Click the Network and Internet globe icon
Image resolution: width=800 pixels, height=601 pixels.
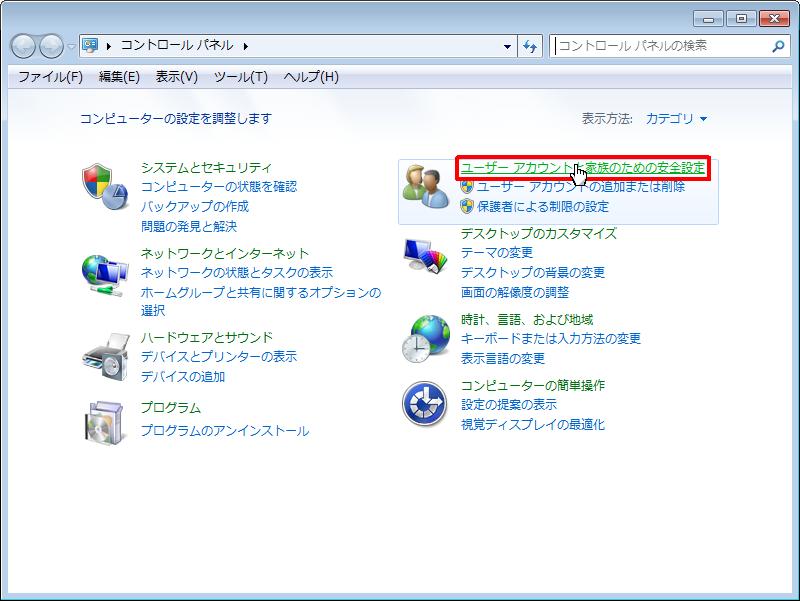pos(105,272)
